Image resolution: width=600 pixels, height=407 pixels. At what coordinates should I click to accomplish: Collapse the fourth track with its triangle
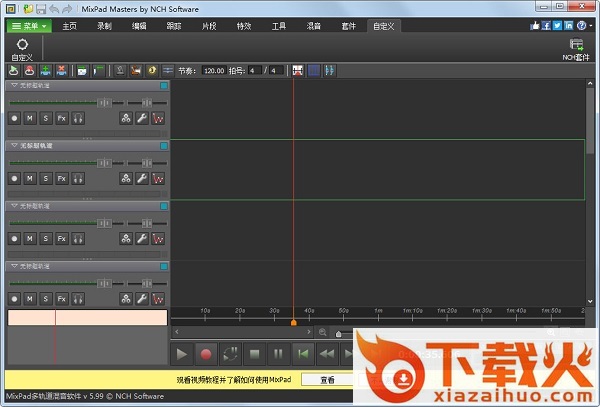14,266
